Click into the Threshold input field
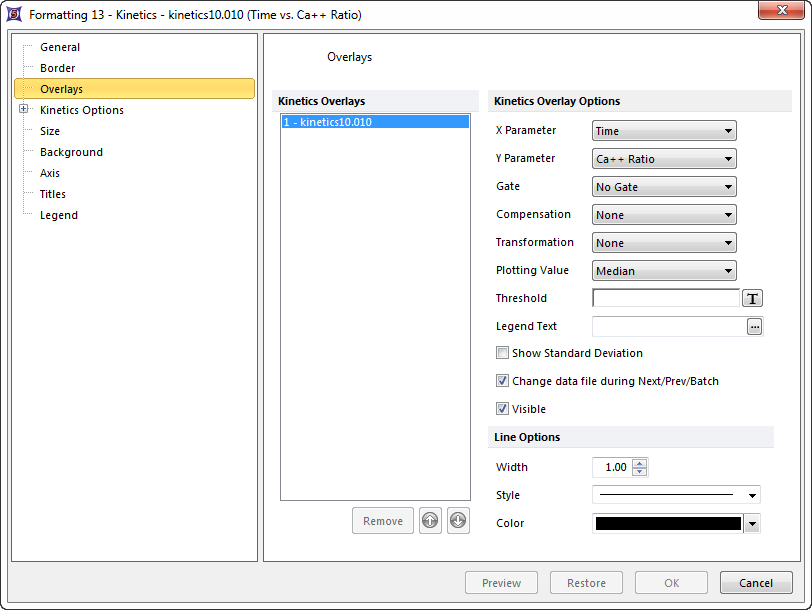 666,298
